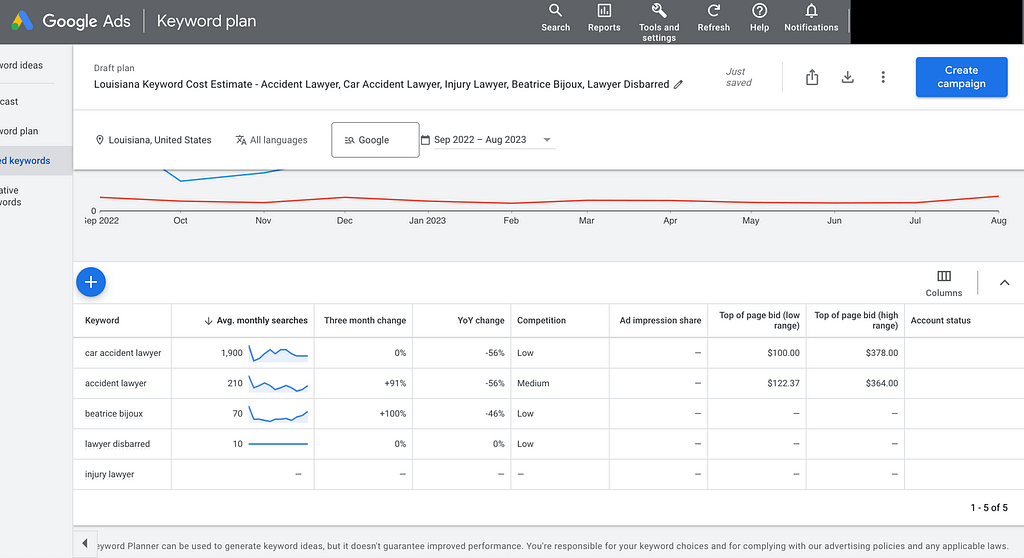1024x558 pixels.
Task: Click the Keyword plan page title
Action: 206,21
